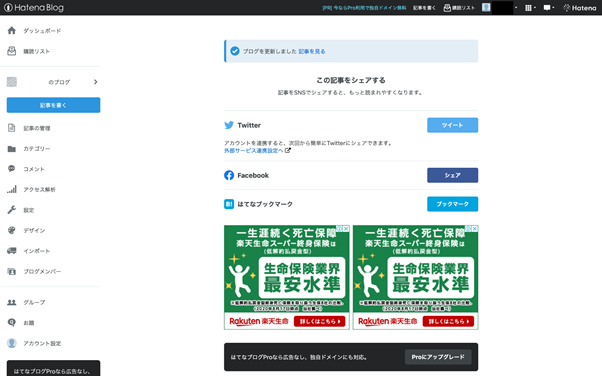Click the Proにアップグレード button
The image size is (602, 376).
(438, 357)
